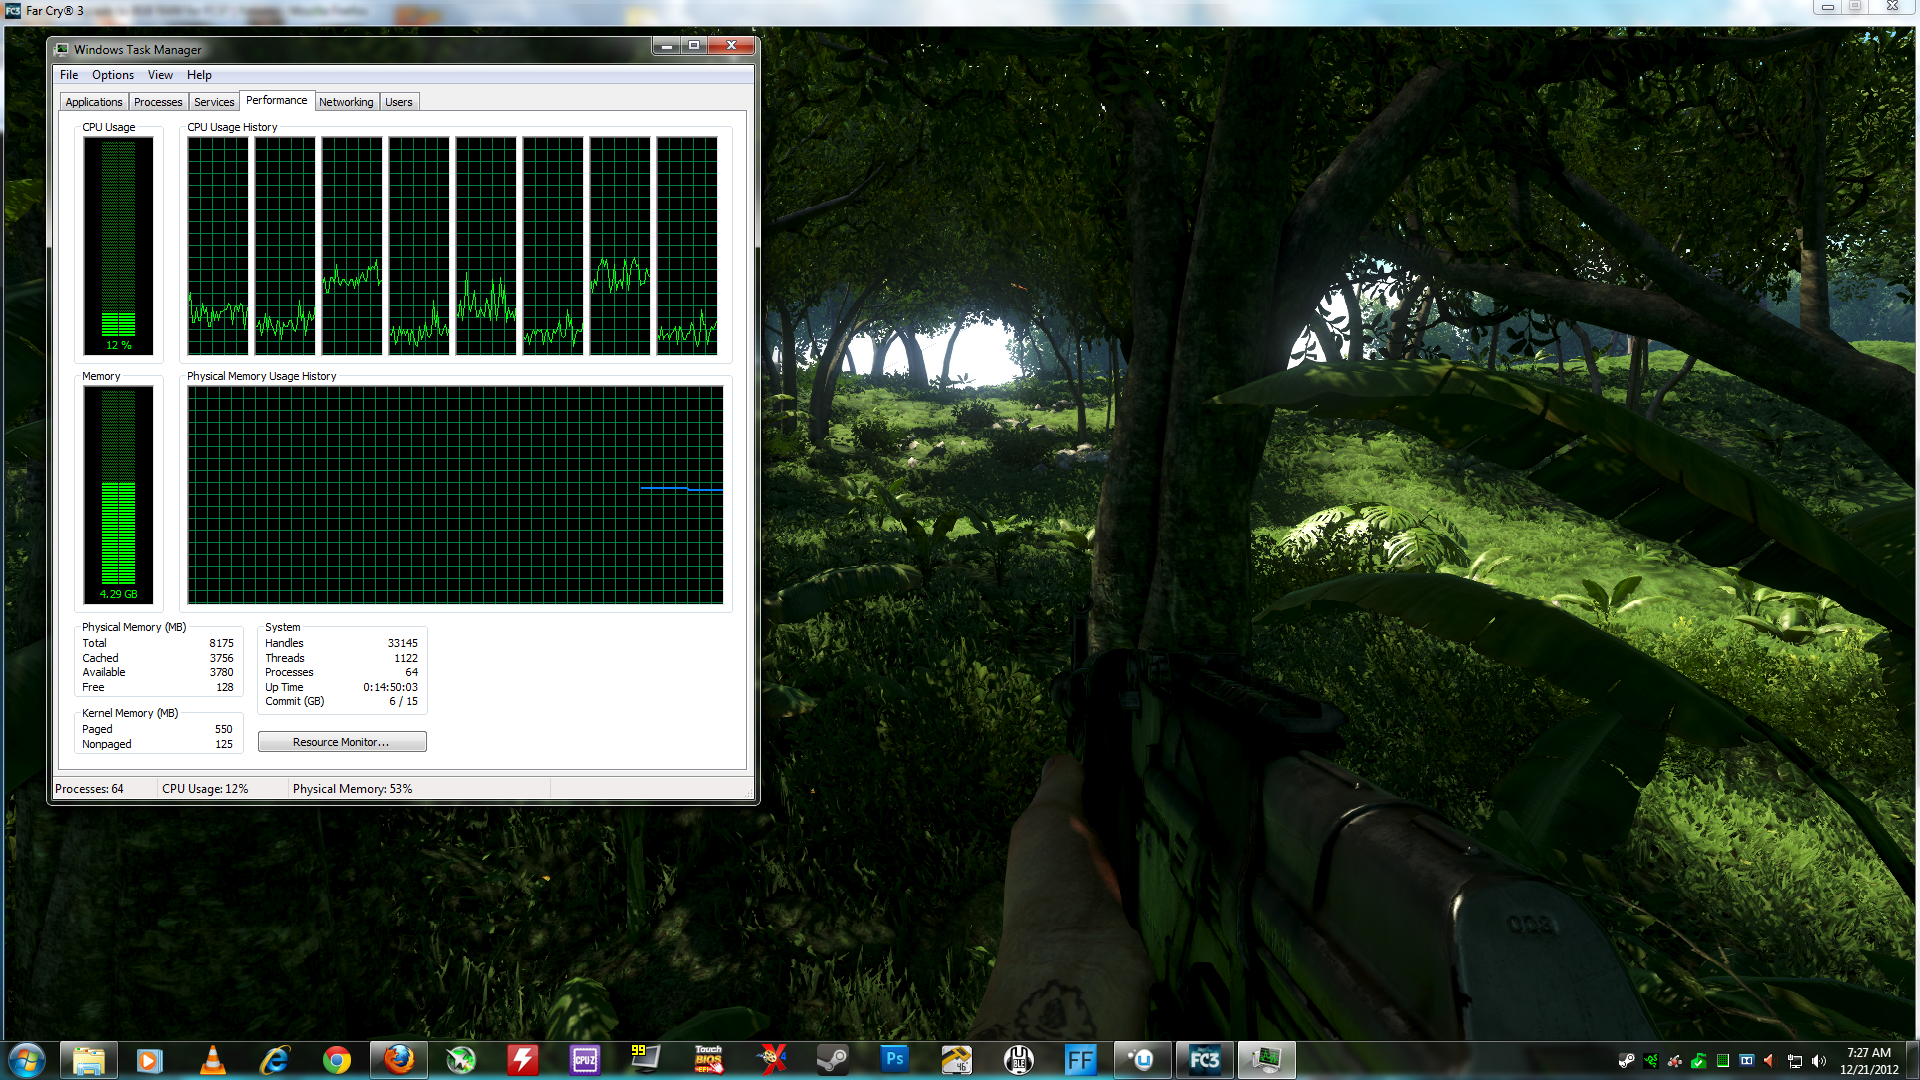Screen dimensions: 1920x1080
Task: Open the Razer tray icon
Action: click(1651, 1061)
